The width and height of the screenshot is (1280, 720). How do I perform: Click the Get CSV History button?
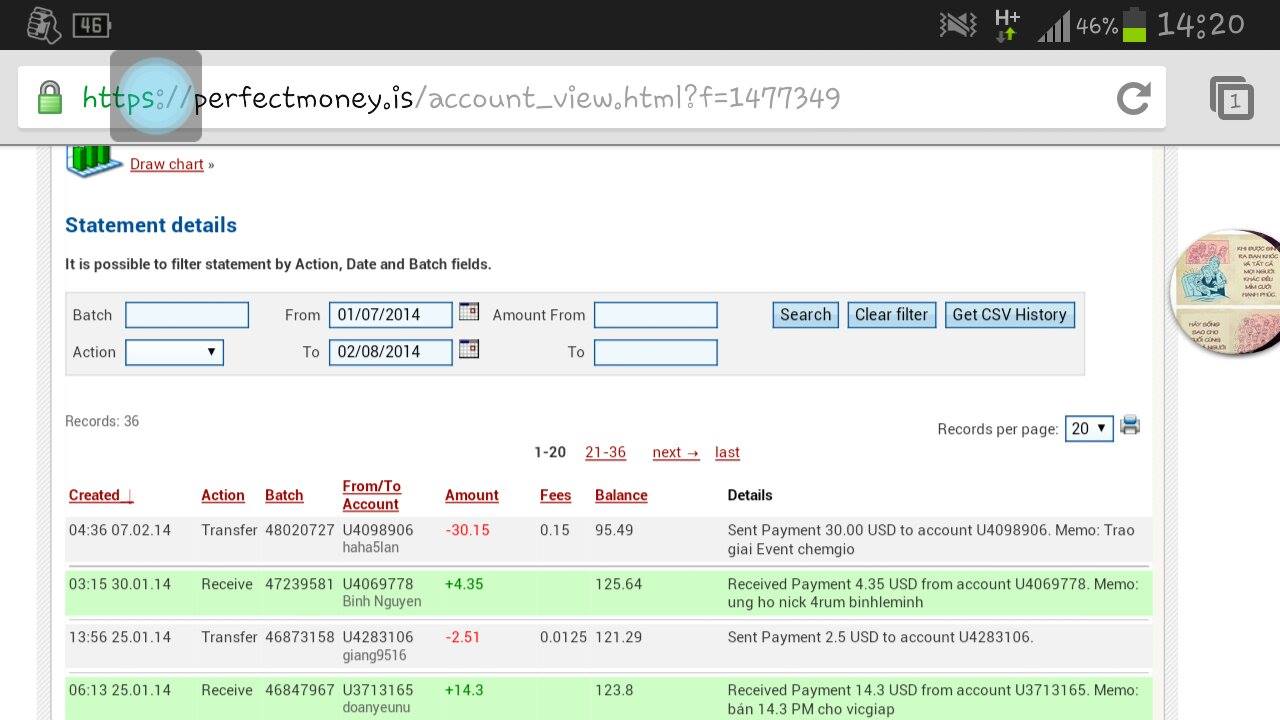click(1010, 315)
